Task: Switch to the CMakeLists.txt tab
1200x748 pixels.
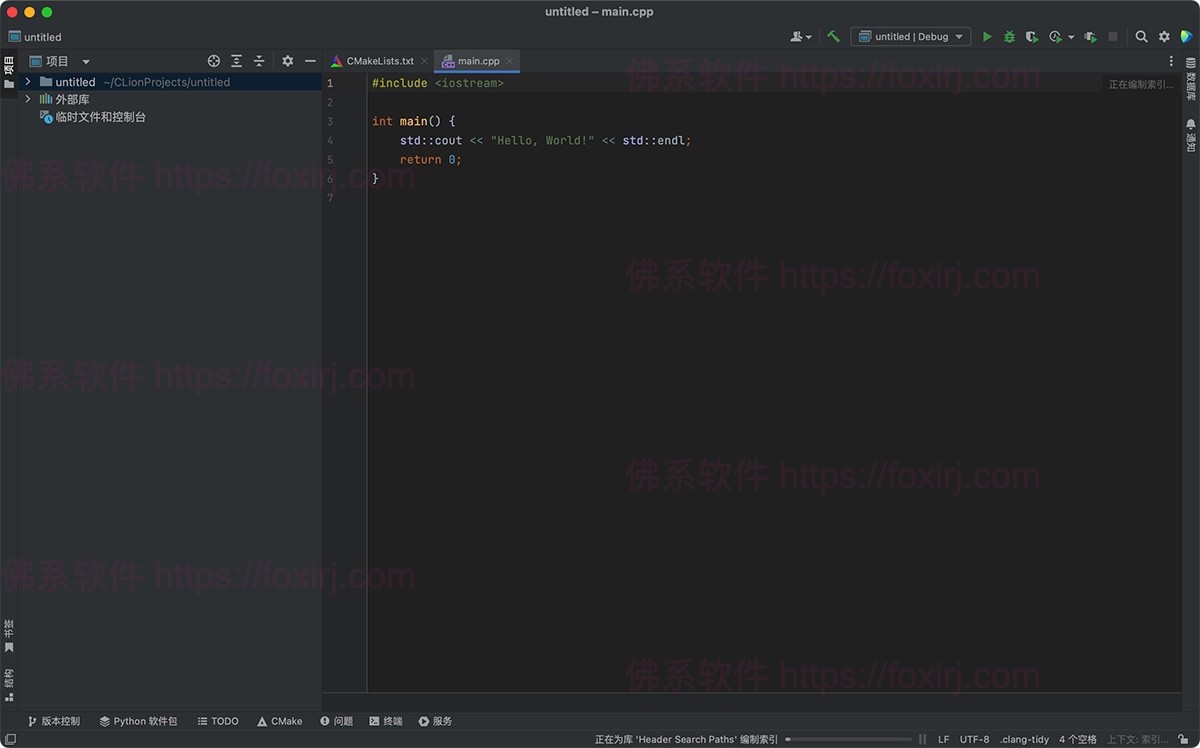Action: (378, 60)
